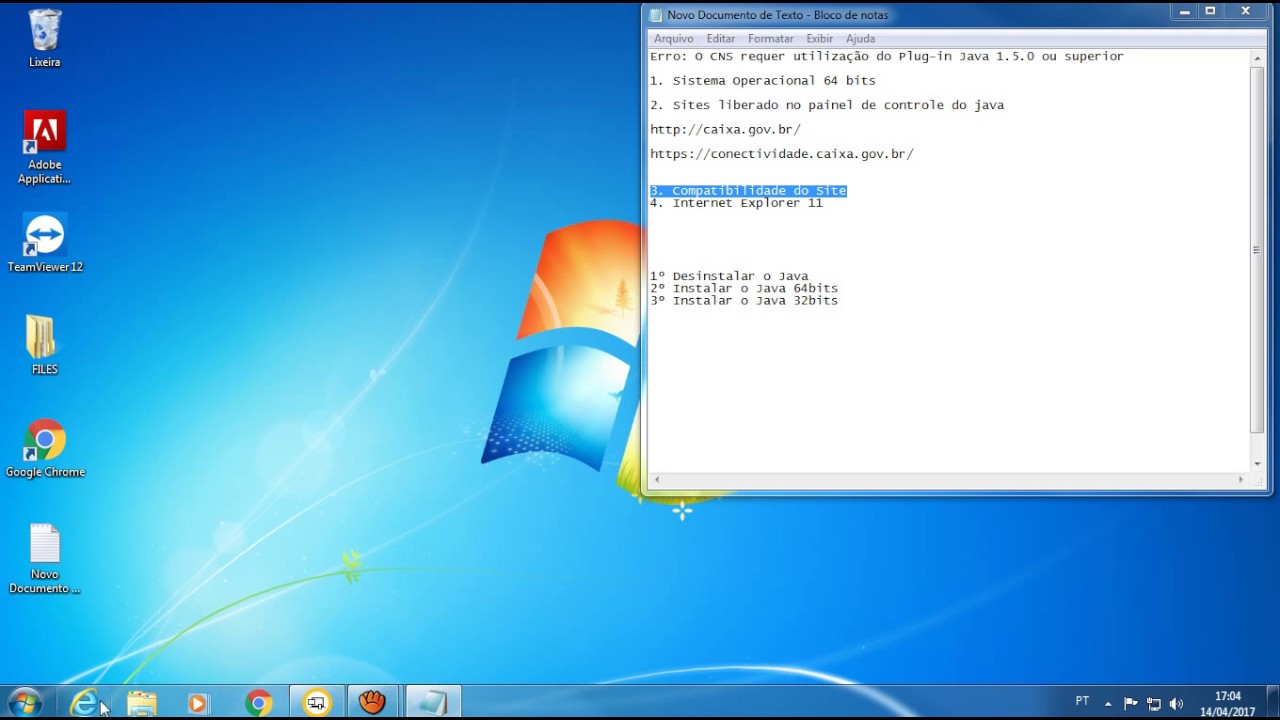Viewport: 1280px width, 720px height.
Task: Open the PT language indicator
Action: tap(1082, 702)
